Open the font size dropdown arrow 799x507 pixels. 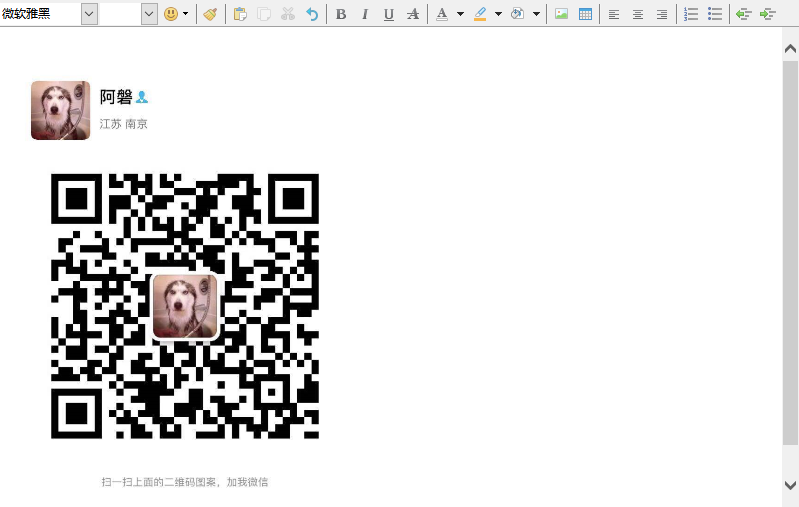tap(149, 14)
